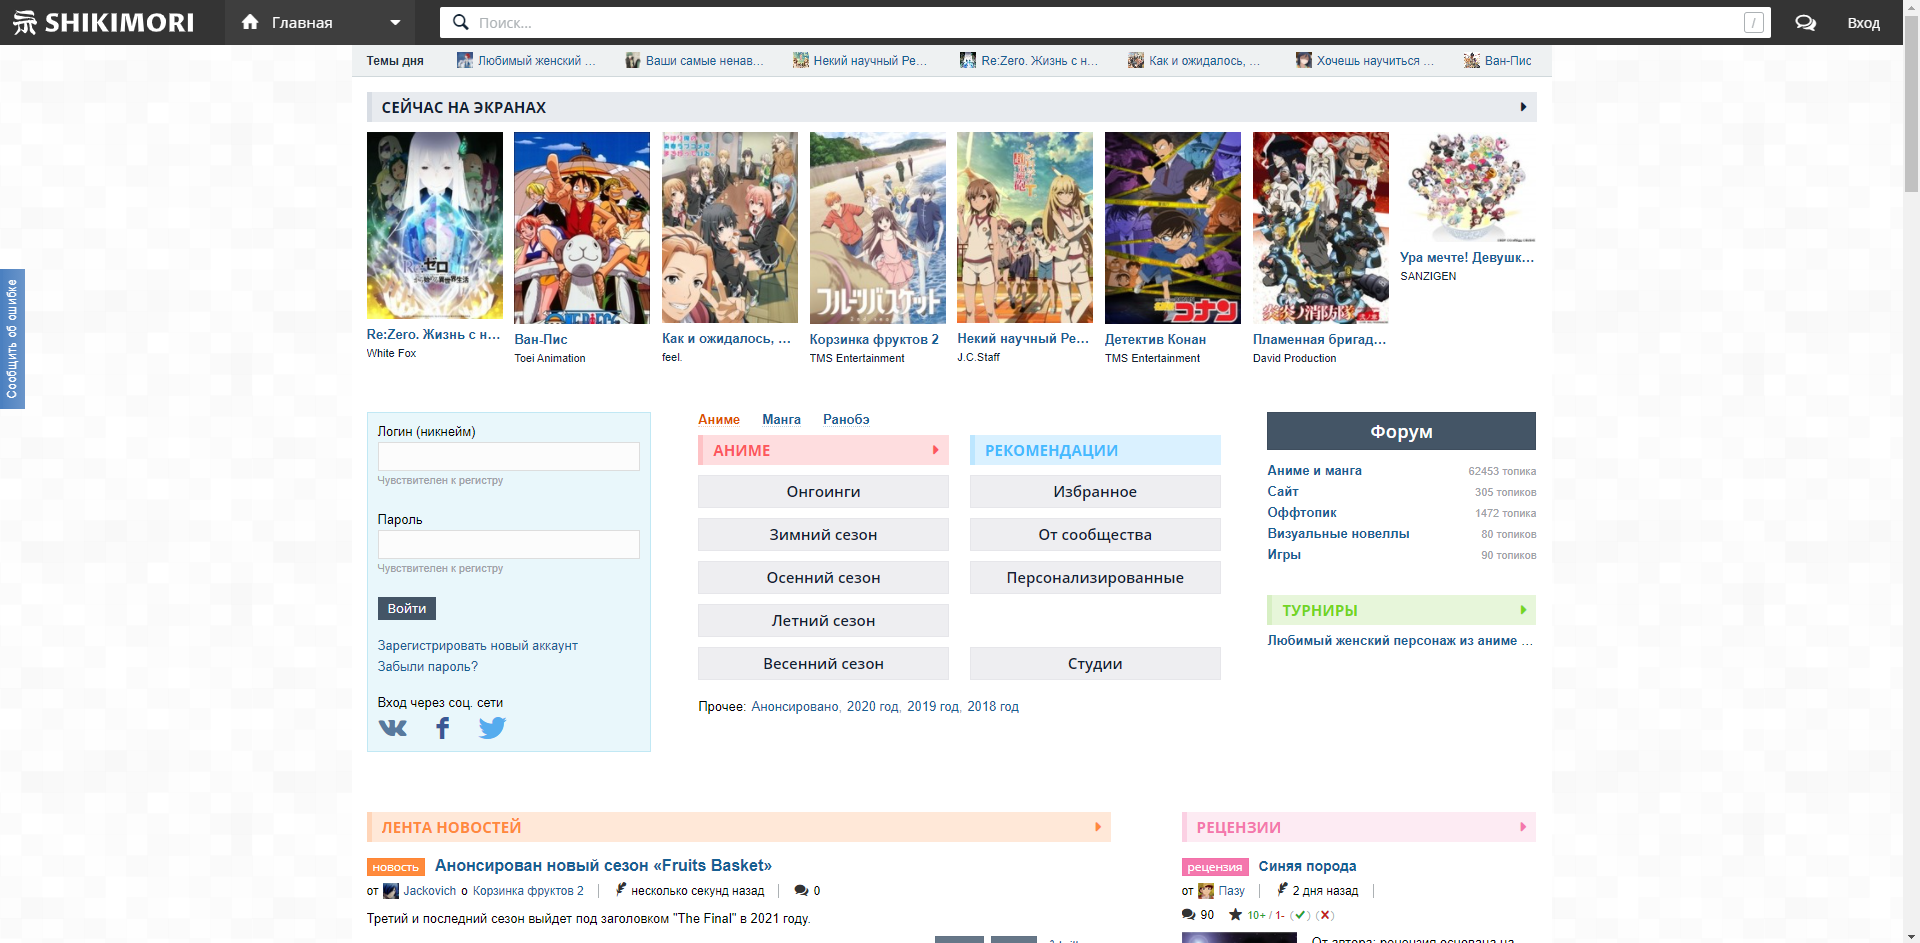
Task: Expand the Сейчас на экранах section arrow
Action: 1523,107
